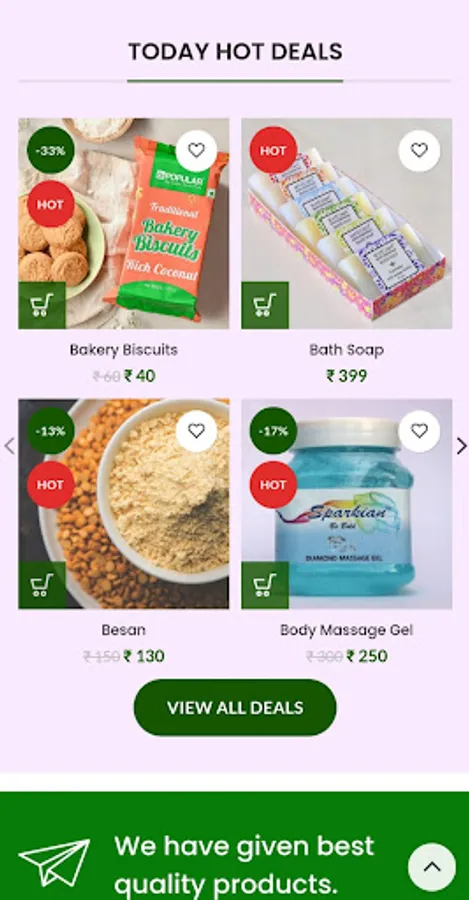Open the Besan product title link
469x900 pixels.
(x=123, y=630)
